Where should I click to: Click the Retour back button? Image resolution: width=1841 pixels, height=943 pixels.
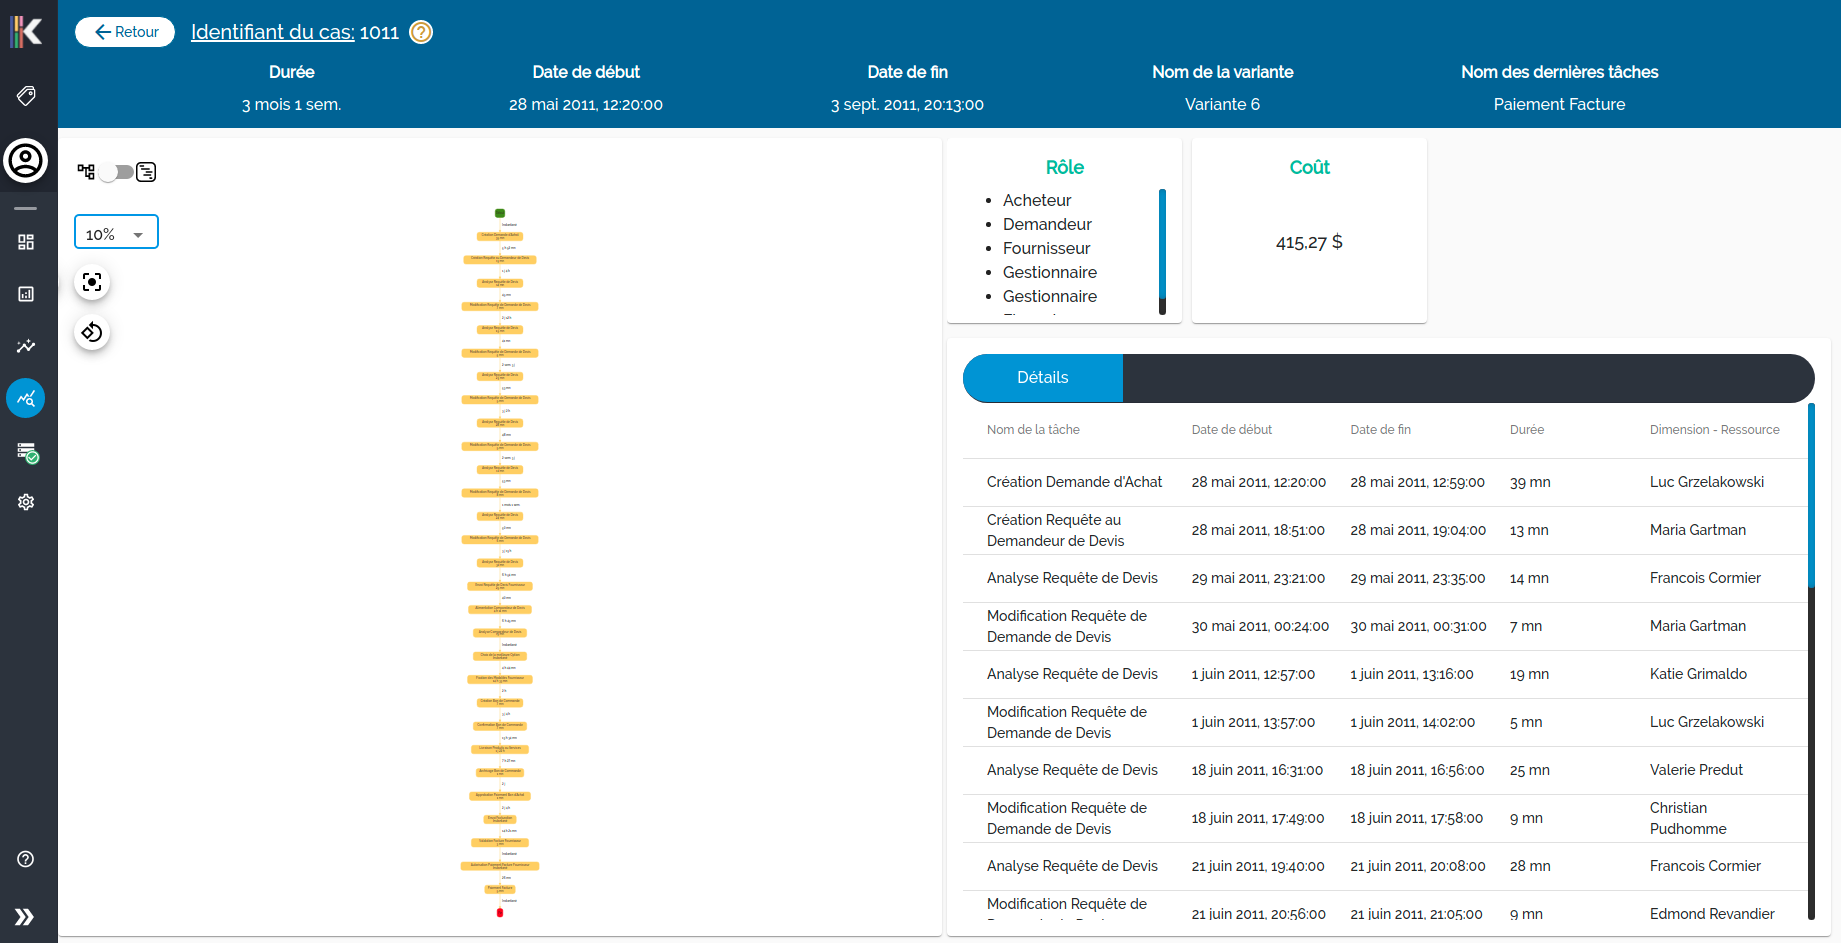125,32
